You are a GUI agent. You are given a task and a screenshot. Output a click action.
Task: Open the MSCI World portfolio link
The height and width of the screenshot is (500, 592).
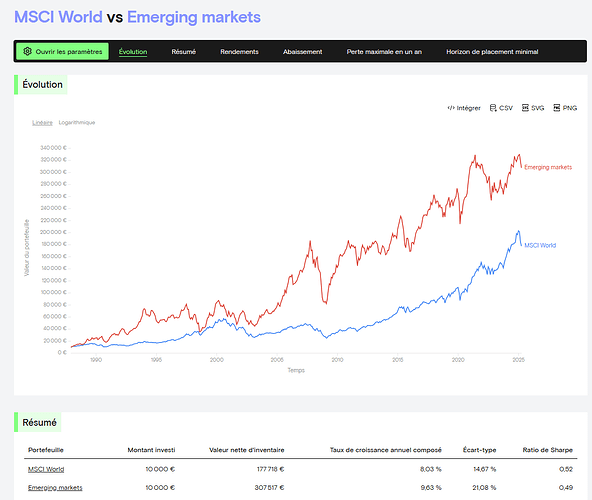46,469
